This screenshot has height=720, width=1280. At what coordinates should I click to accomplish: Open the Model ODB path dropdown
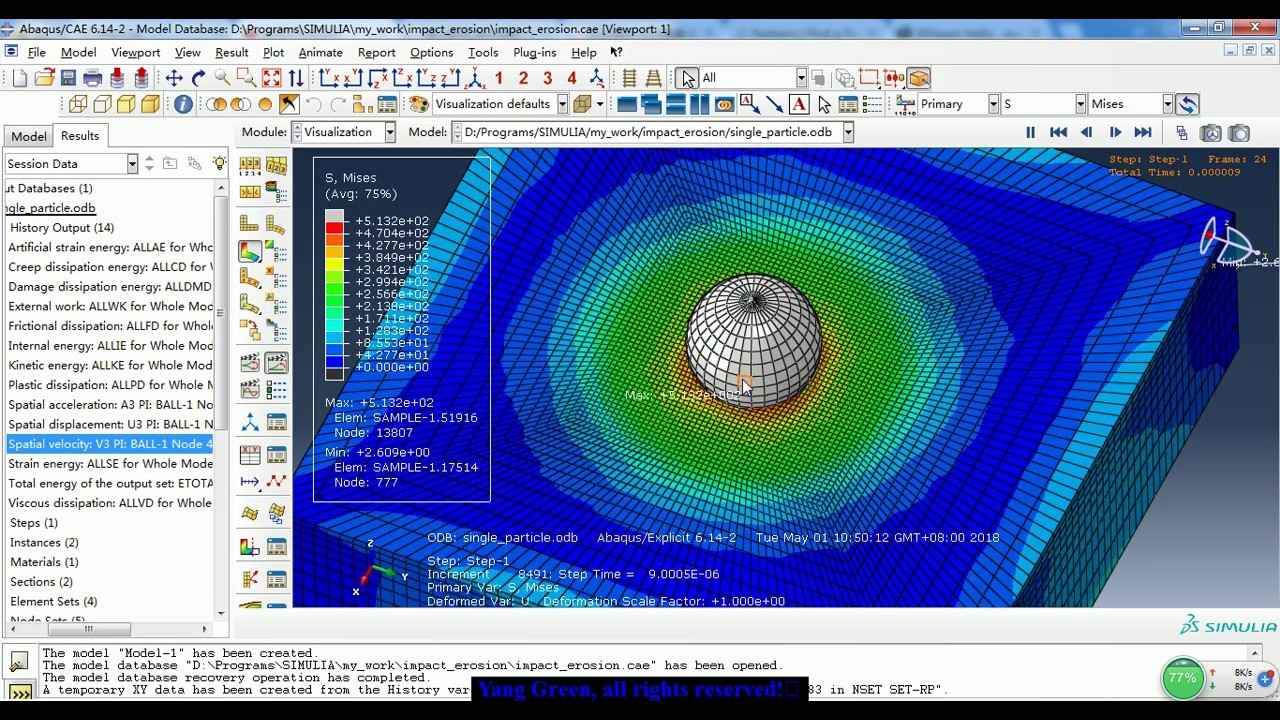848,132
